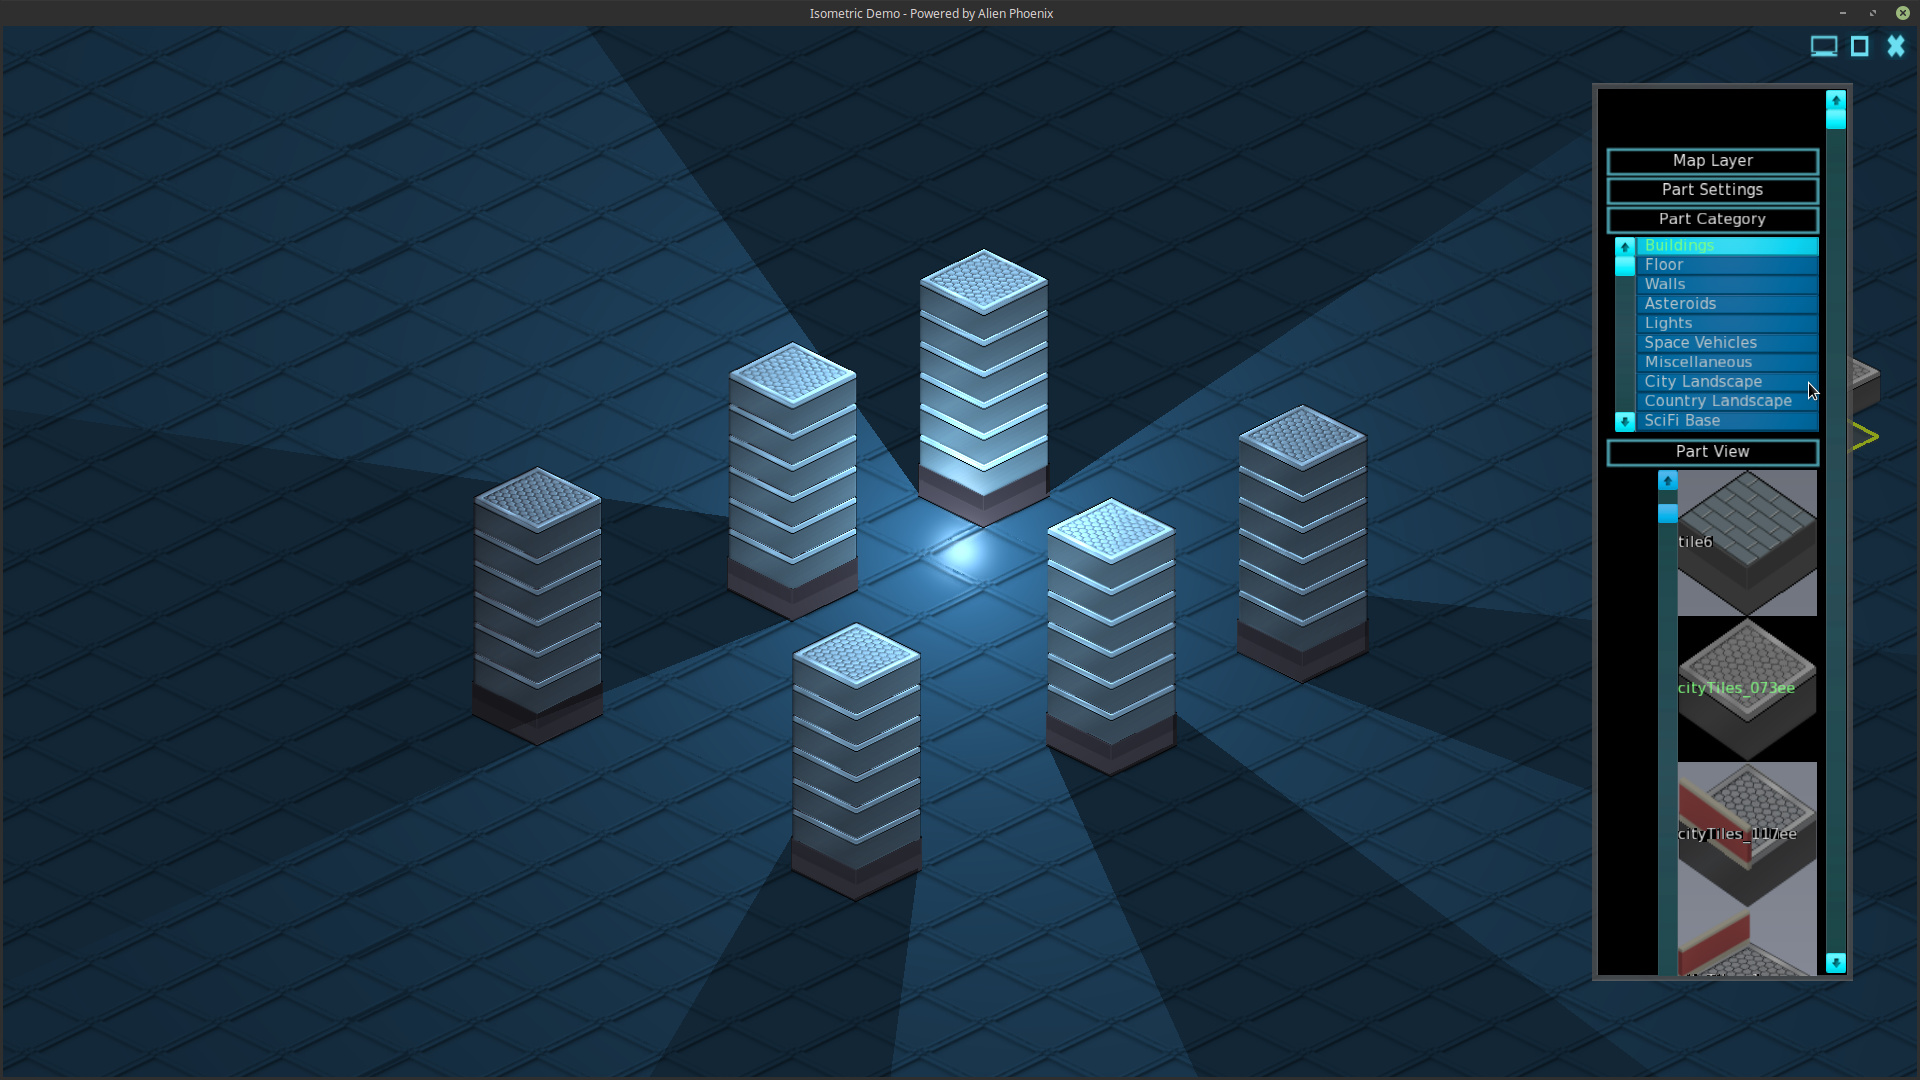Click the part view scrollbar handle
Image resolution: width=1920 pixels, height=1080 pixels.
point(1667,513)
